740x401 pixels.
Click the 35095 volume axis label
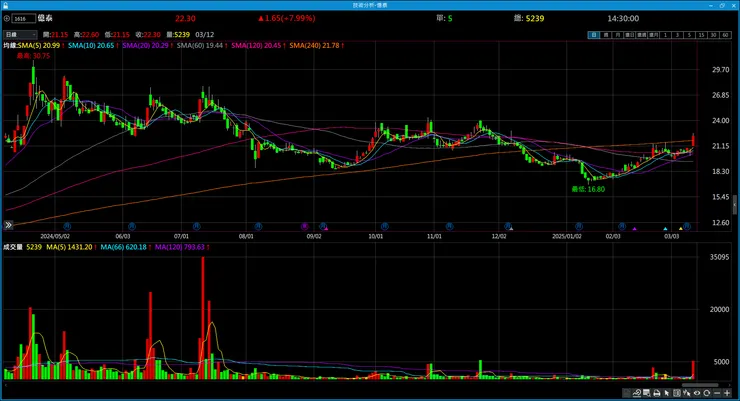719,257
